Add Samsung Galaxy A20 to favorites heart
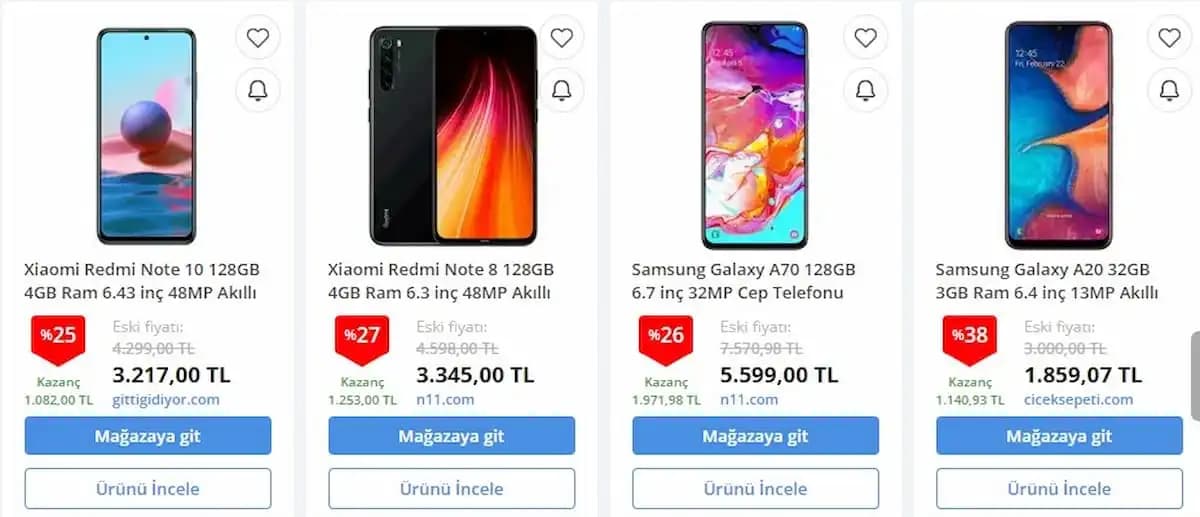 [1170, 38]
